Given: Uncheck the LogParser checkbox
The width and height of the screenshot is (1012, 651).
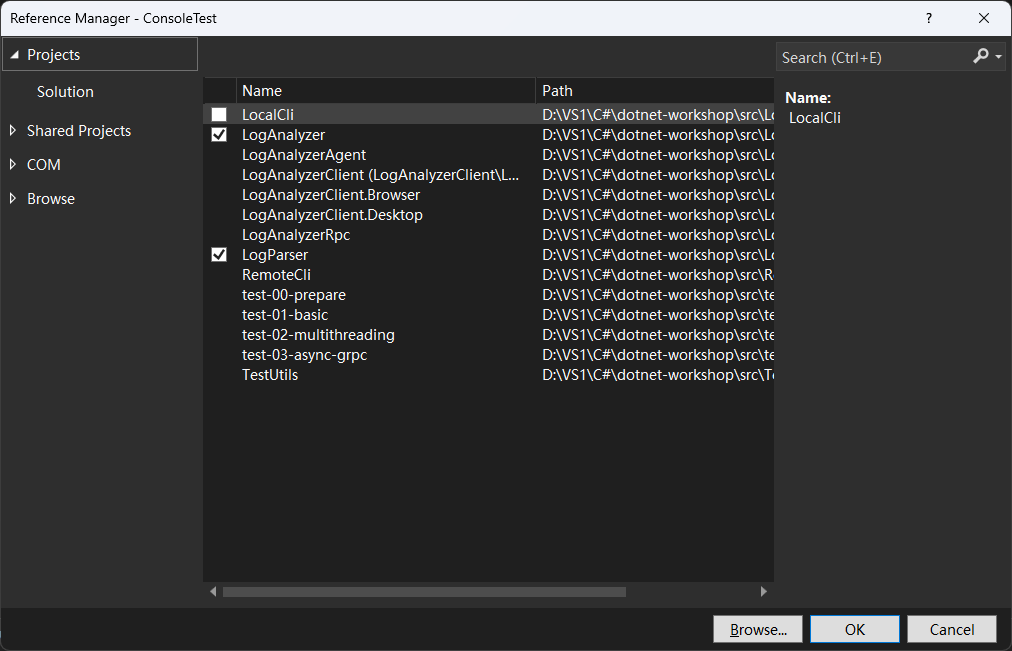Looking at the screenshot, I should tap(219, 255).
